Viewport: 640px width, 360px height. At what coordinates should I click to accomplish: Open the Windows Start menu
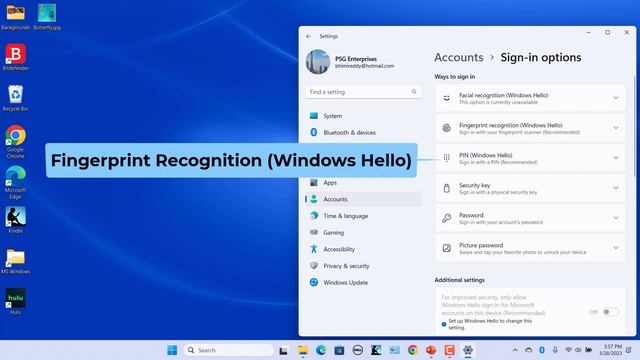[x=172, y=350]
